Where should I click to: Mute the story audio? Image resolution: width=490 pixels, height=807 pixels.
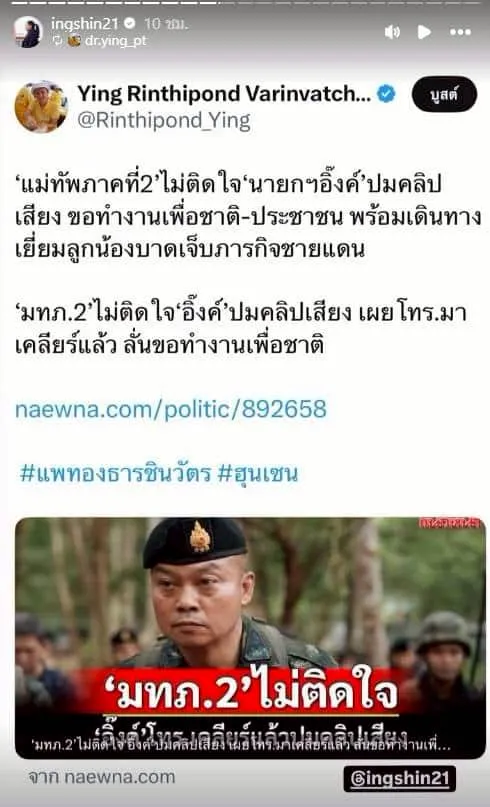point(392,32)
